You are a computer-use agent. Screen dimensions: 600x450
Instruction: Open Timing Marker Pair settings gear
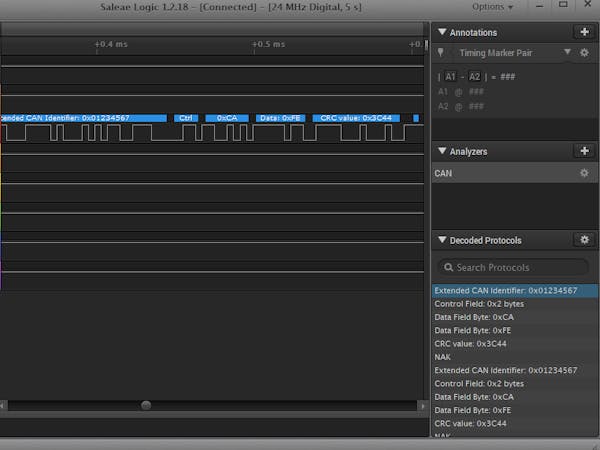click(x=584, y=52)
